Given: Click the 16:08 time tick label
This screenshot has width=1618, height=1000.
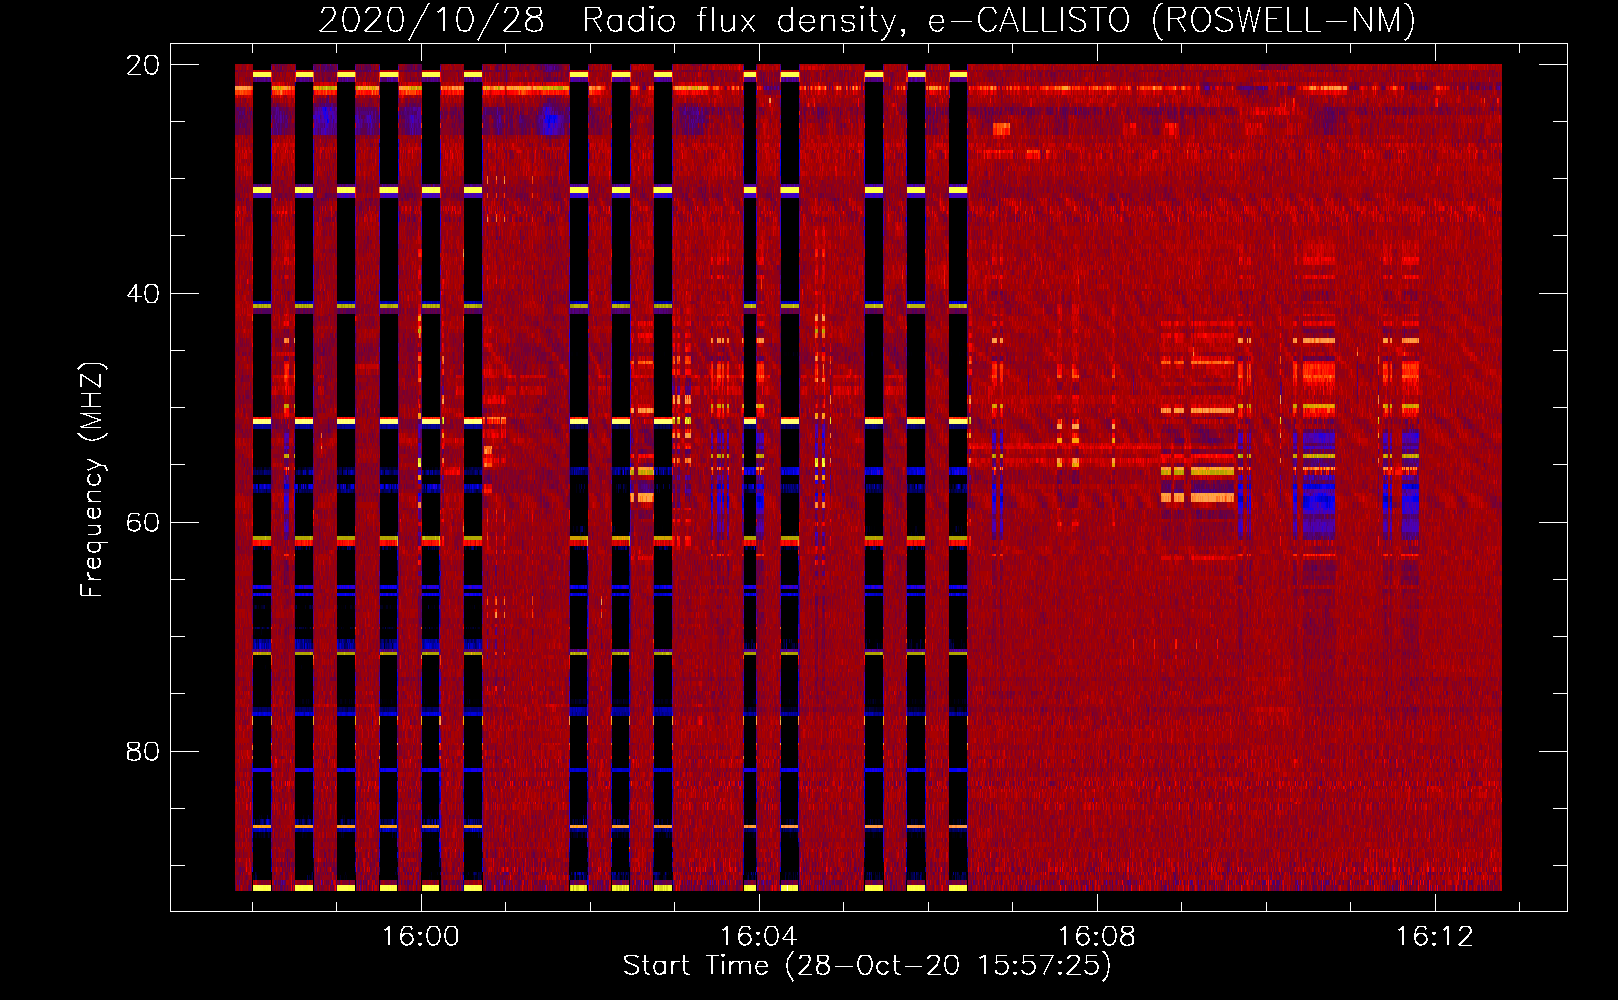Looking at the screenshot, I should pyautogui.click(x=1097, y=936).
